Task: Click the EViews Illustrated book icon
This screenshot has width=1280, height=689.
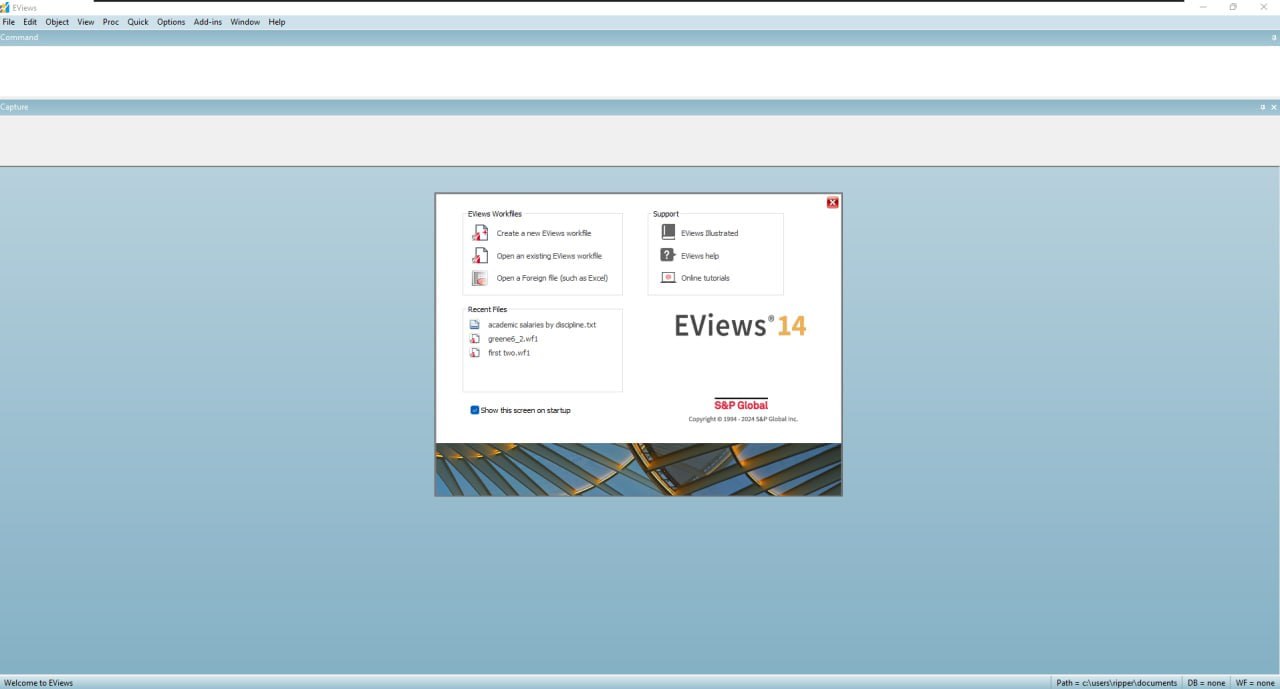Action: click(x=668, y=232)
